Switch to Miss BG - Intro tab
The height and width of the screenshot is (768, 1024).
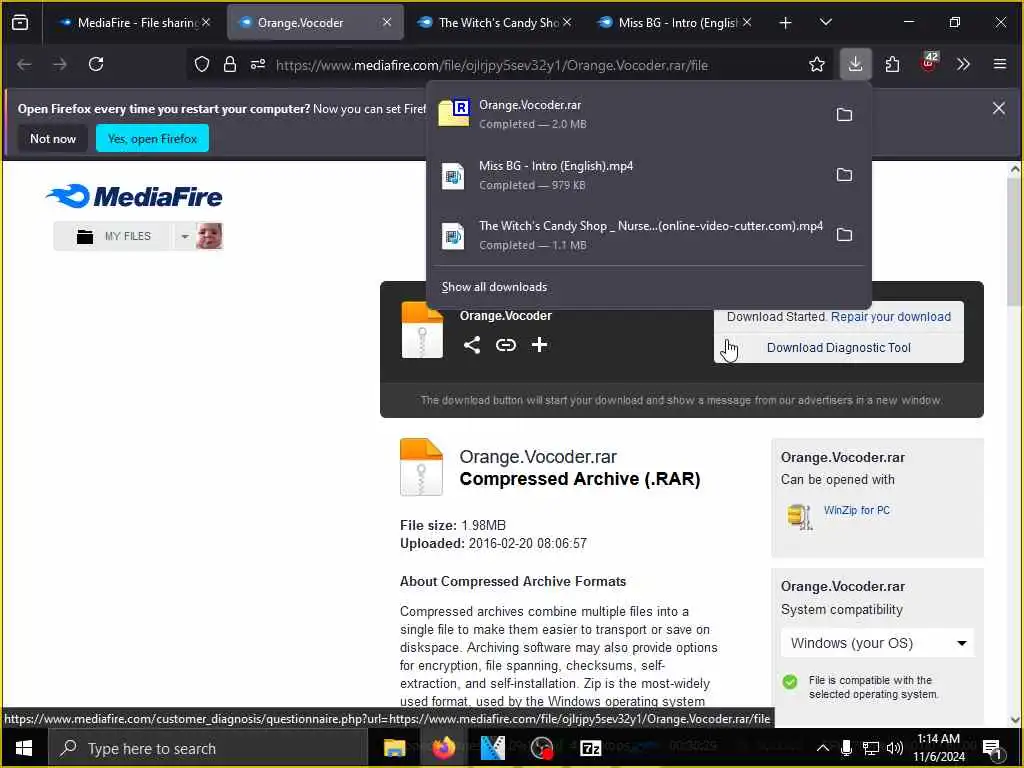[676, 22]
